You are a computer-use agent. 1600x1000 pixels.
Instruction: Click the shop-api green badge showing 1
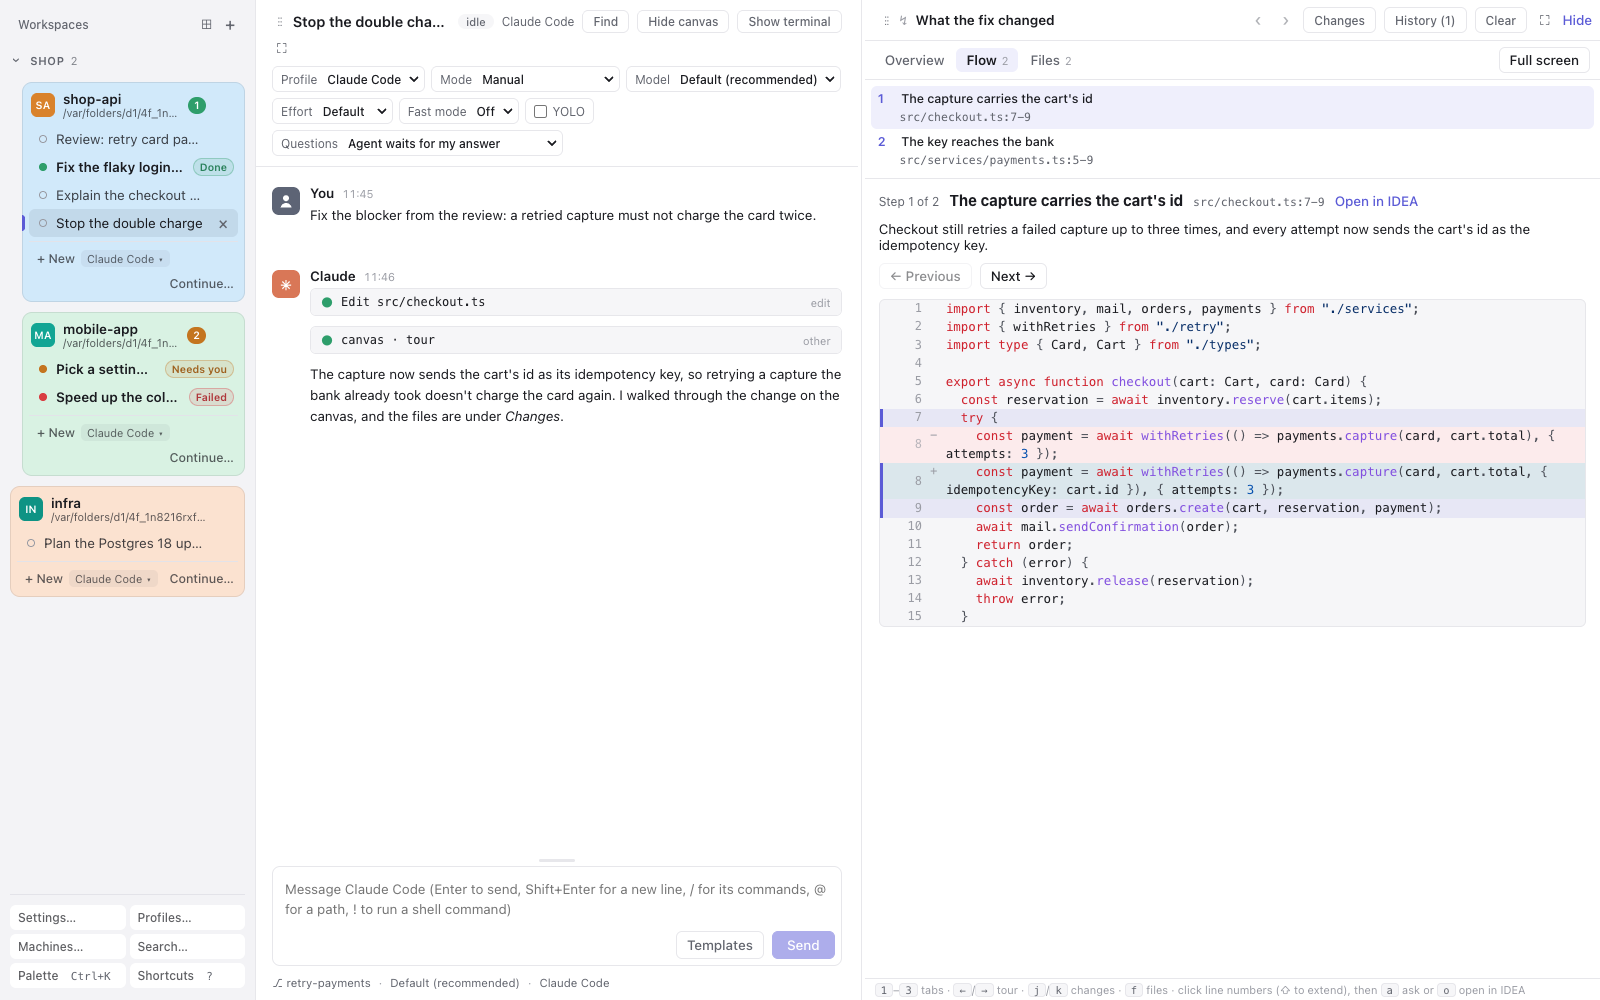197,105
